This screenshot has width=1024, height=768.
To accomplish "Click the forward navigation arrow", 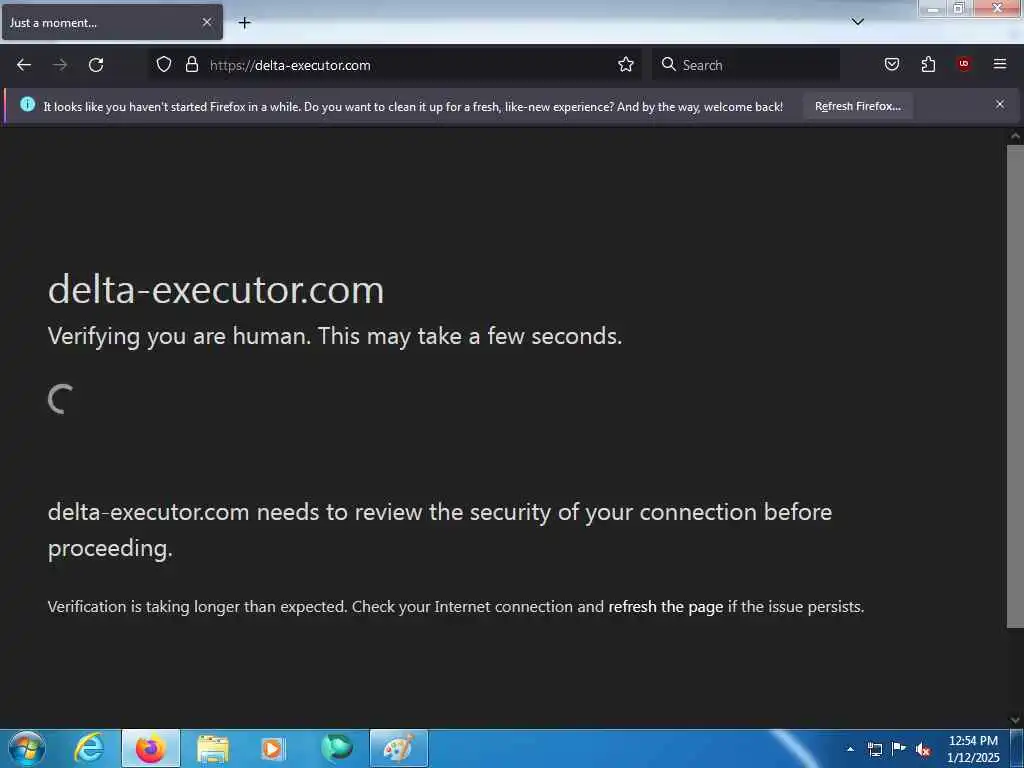I will [60, 65].
